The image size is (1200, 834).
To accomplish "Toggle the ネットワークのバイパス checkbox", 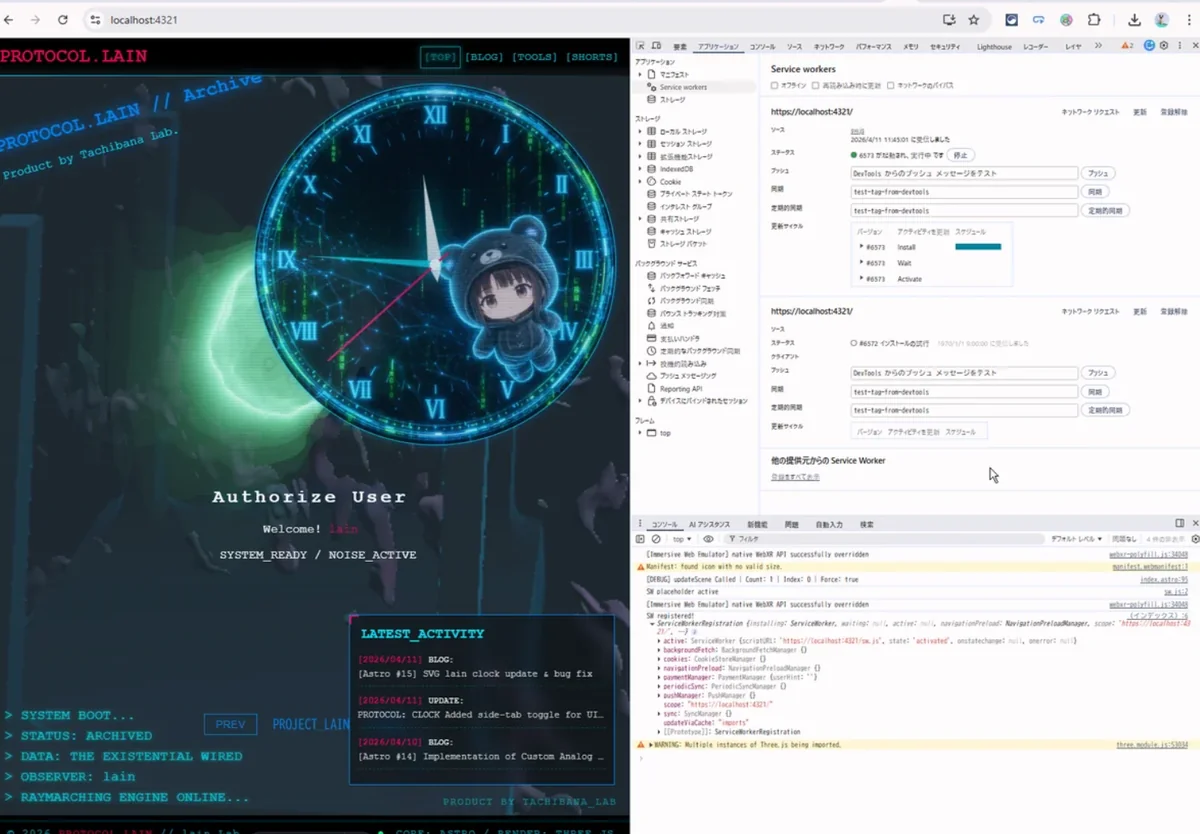I will (891, 86).
